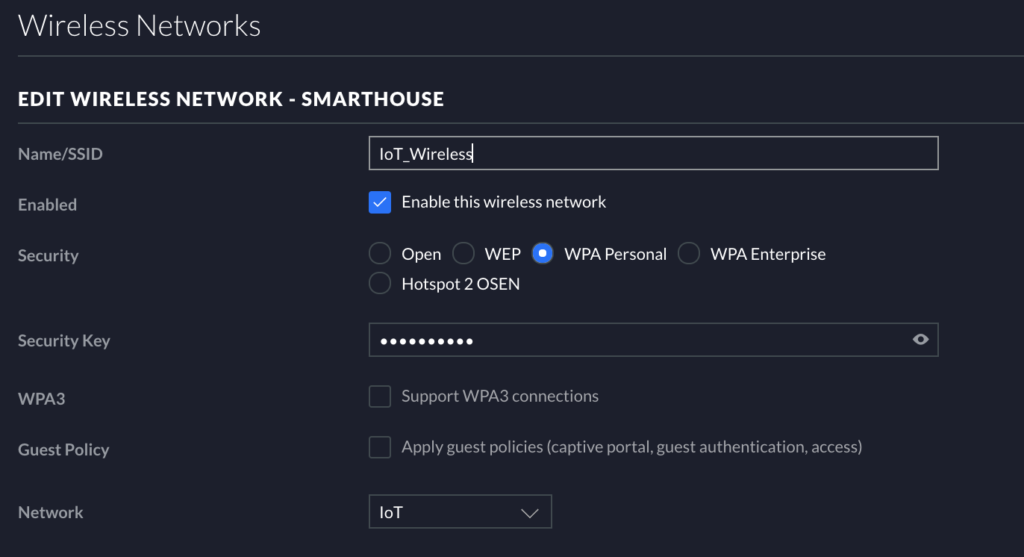Pick the Hotspot 2 OSEN option
The height and width of the screenshot is (557, 1024).
click(380, 284)
